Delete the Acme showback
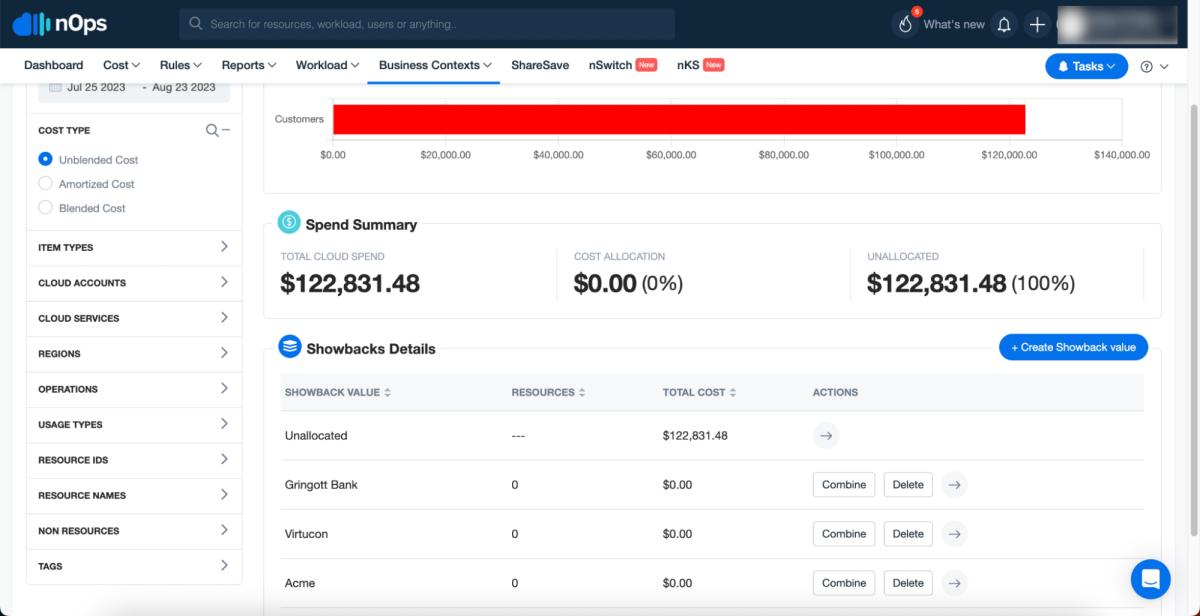1200x616 pixels. pos(908,583)
